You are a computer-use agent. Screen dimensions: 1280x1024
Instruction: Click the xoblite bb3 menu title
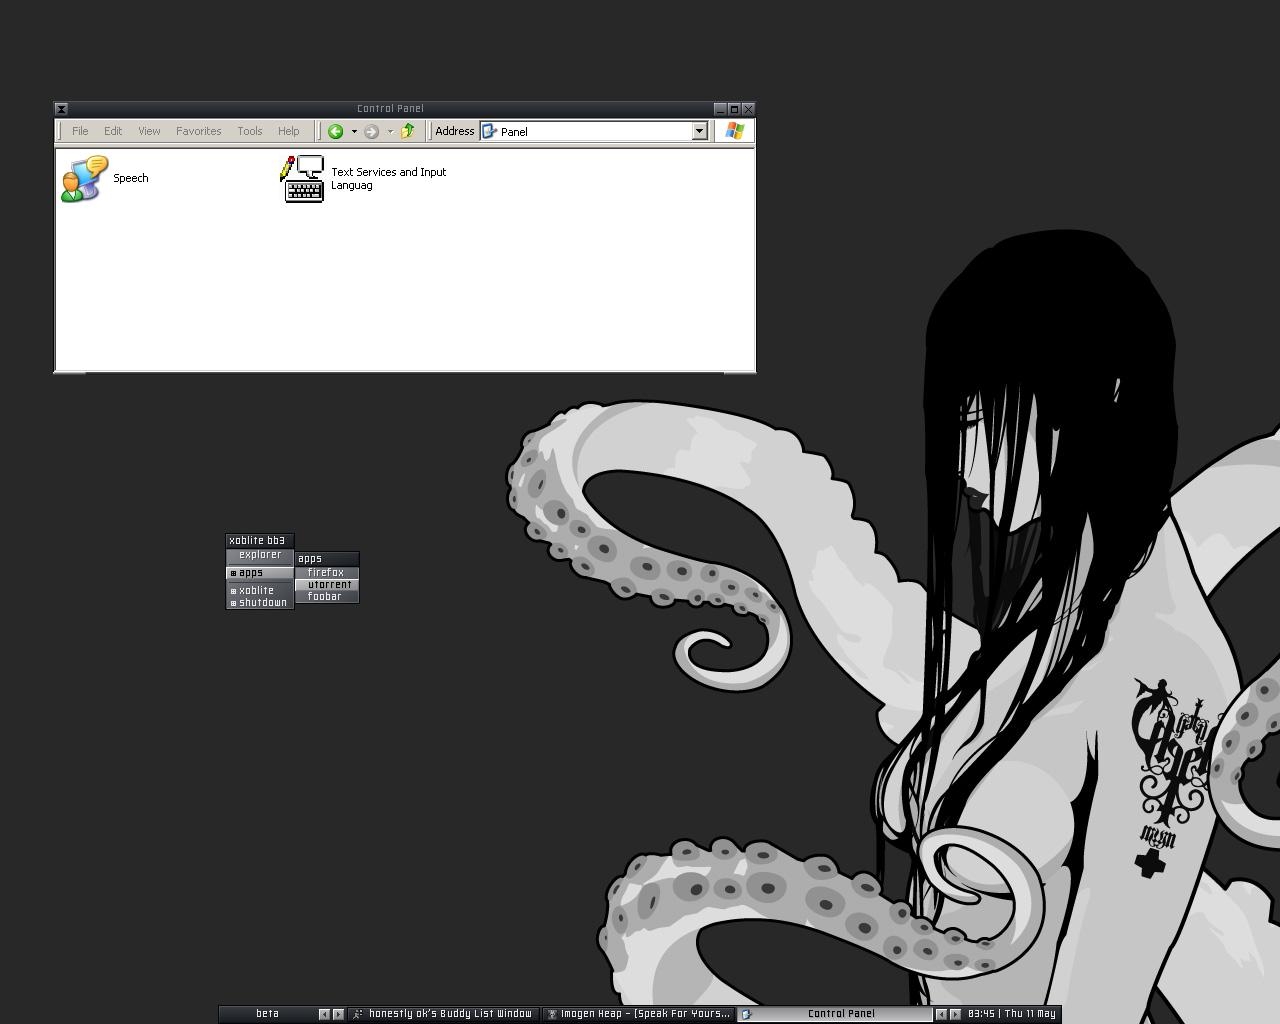260,541
